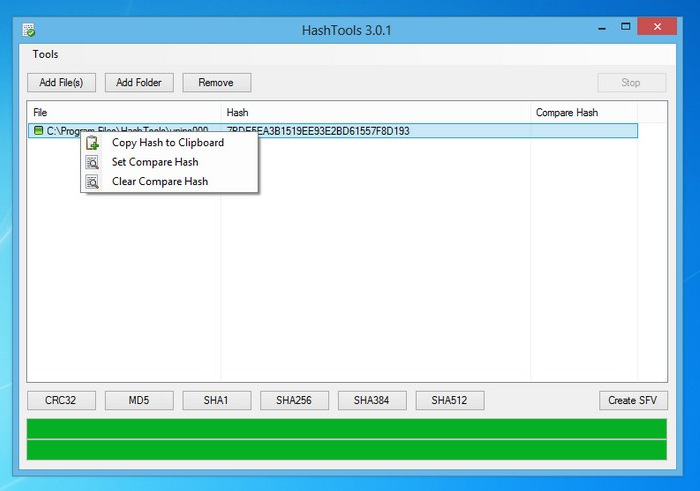This screenshot has height=491, width=700.
Task: Click the Add Folder button
Action: [x=139, y=83]
